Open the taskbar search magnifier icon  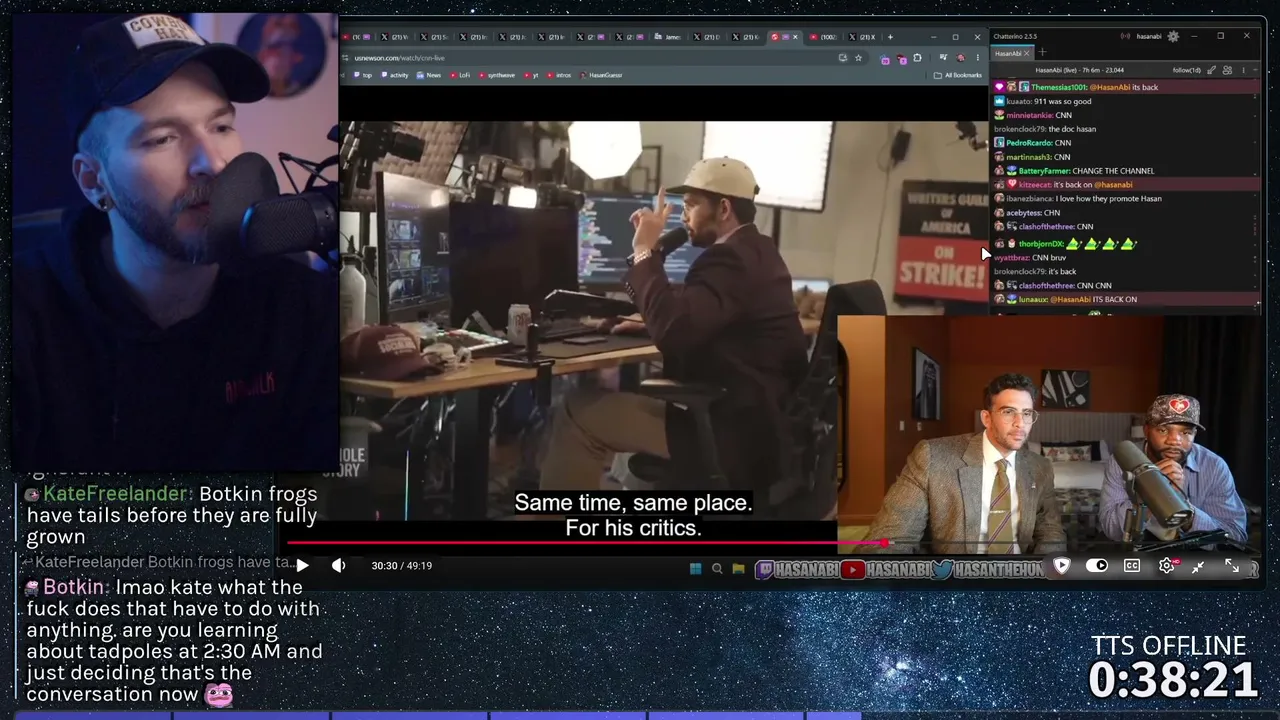click(717, 569)
